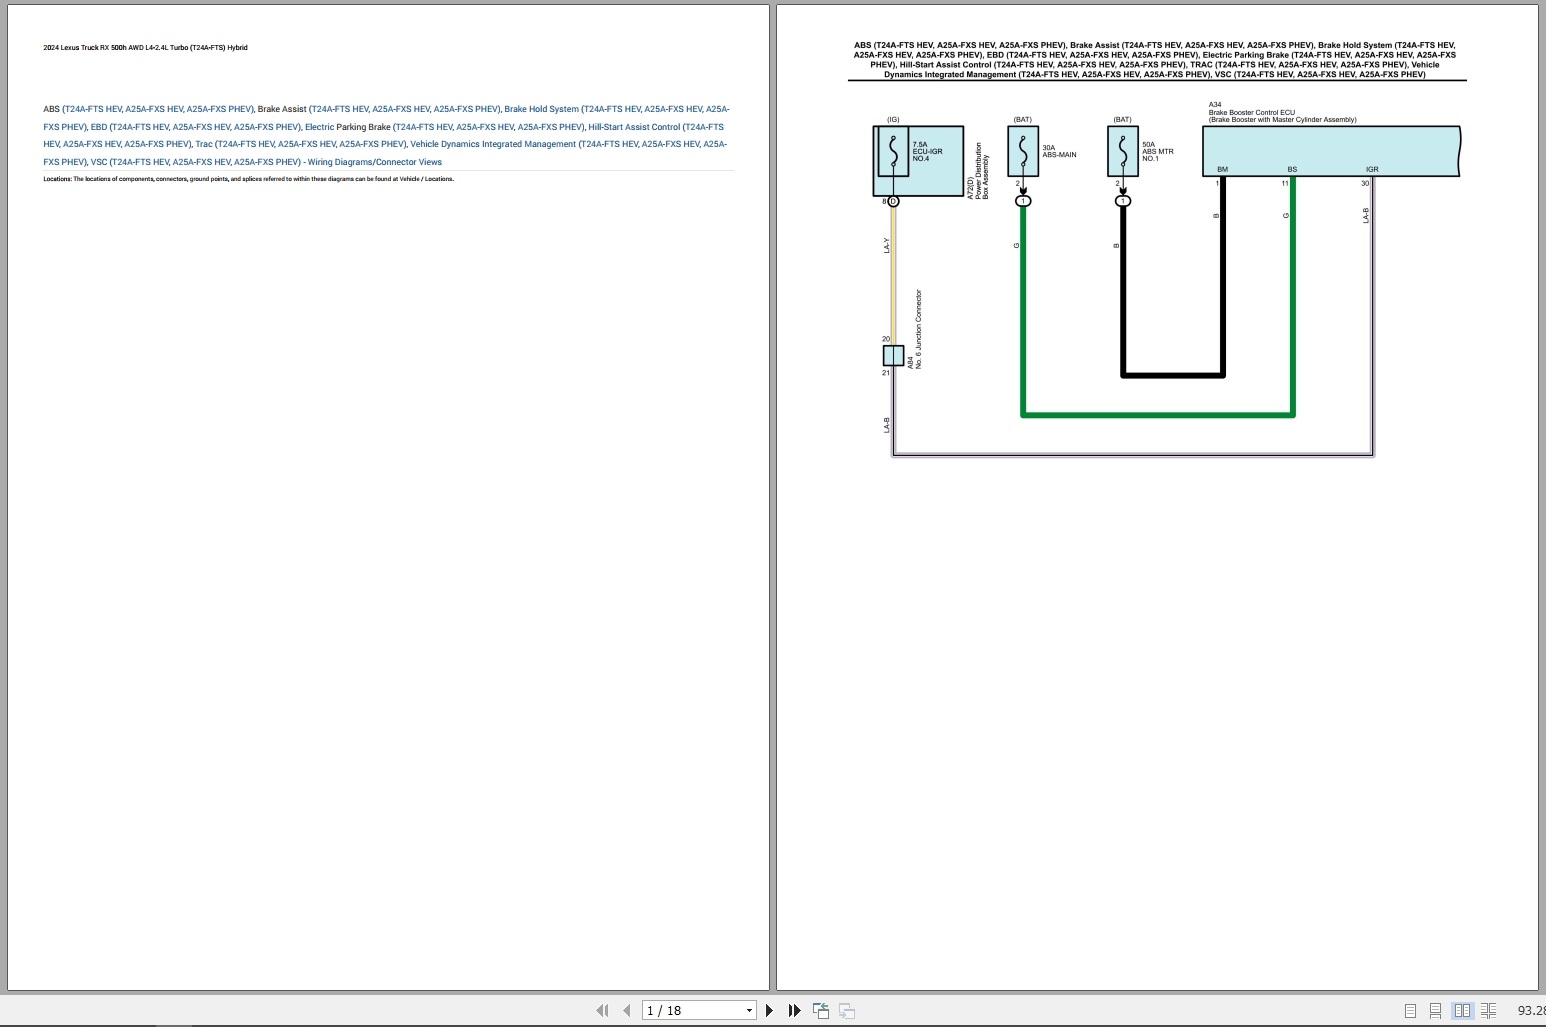
Task: Open the page number dropdown arrow
Action: pos(749,1011)
